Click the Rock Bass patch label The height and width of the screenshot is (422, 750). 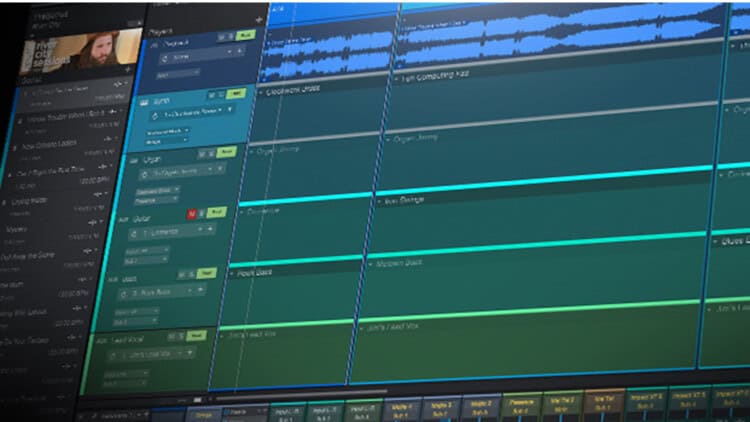(254, 272)
